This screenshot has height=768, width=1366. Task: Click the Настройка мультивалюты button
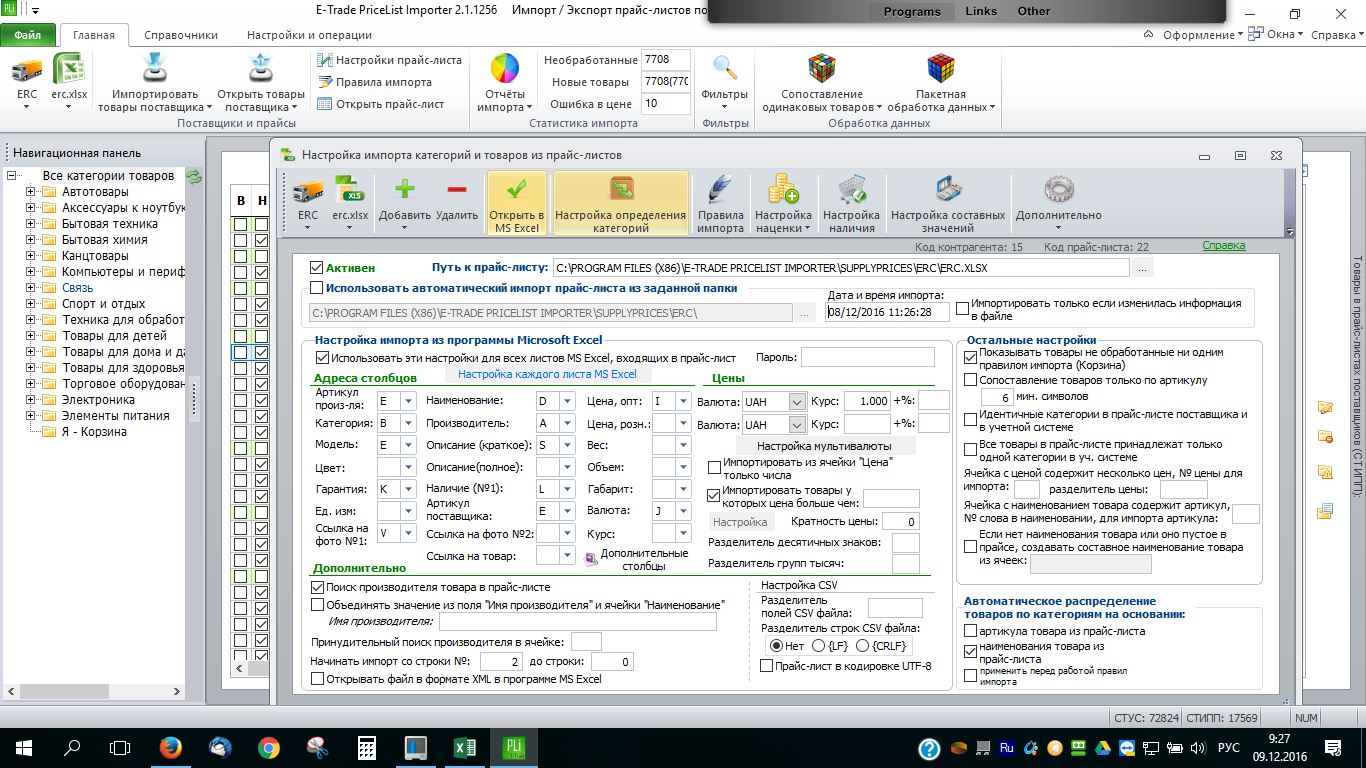point(823,445)
